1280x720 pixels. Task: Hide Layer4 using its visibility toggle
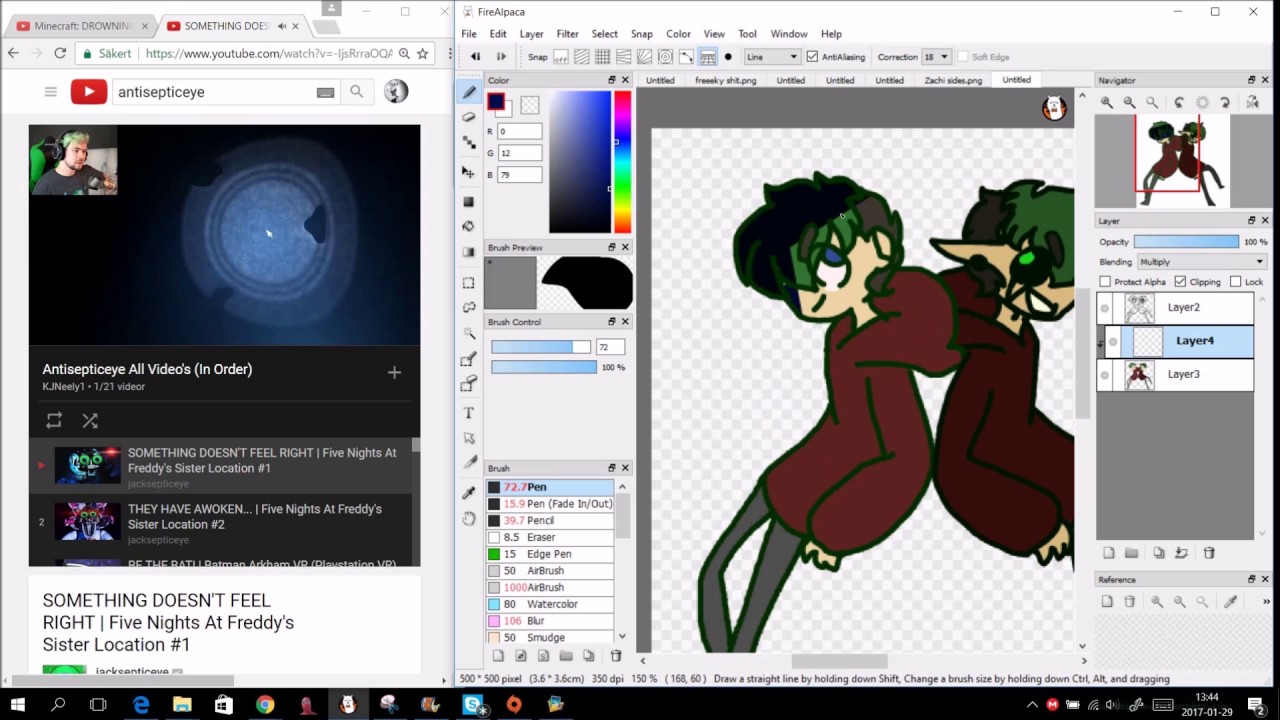point(1113,342)
